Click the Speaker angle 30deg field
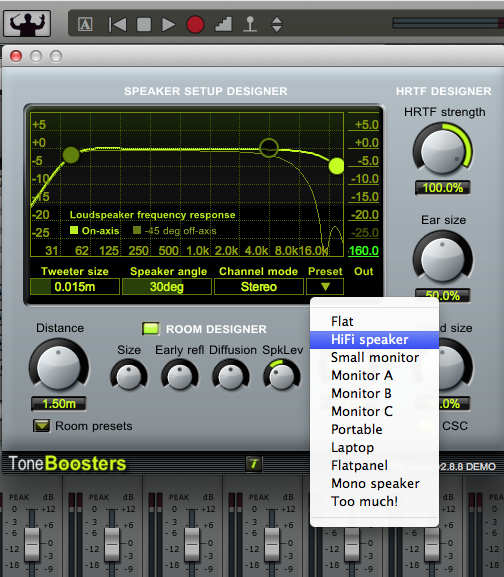 (x=167, y=287)
